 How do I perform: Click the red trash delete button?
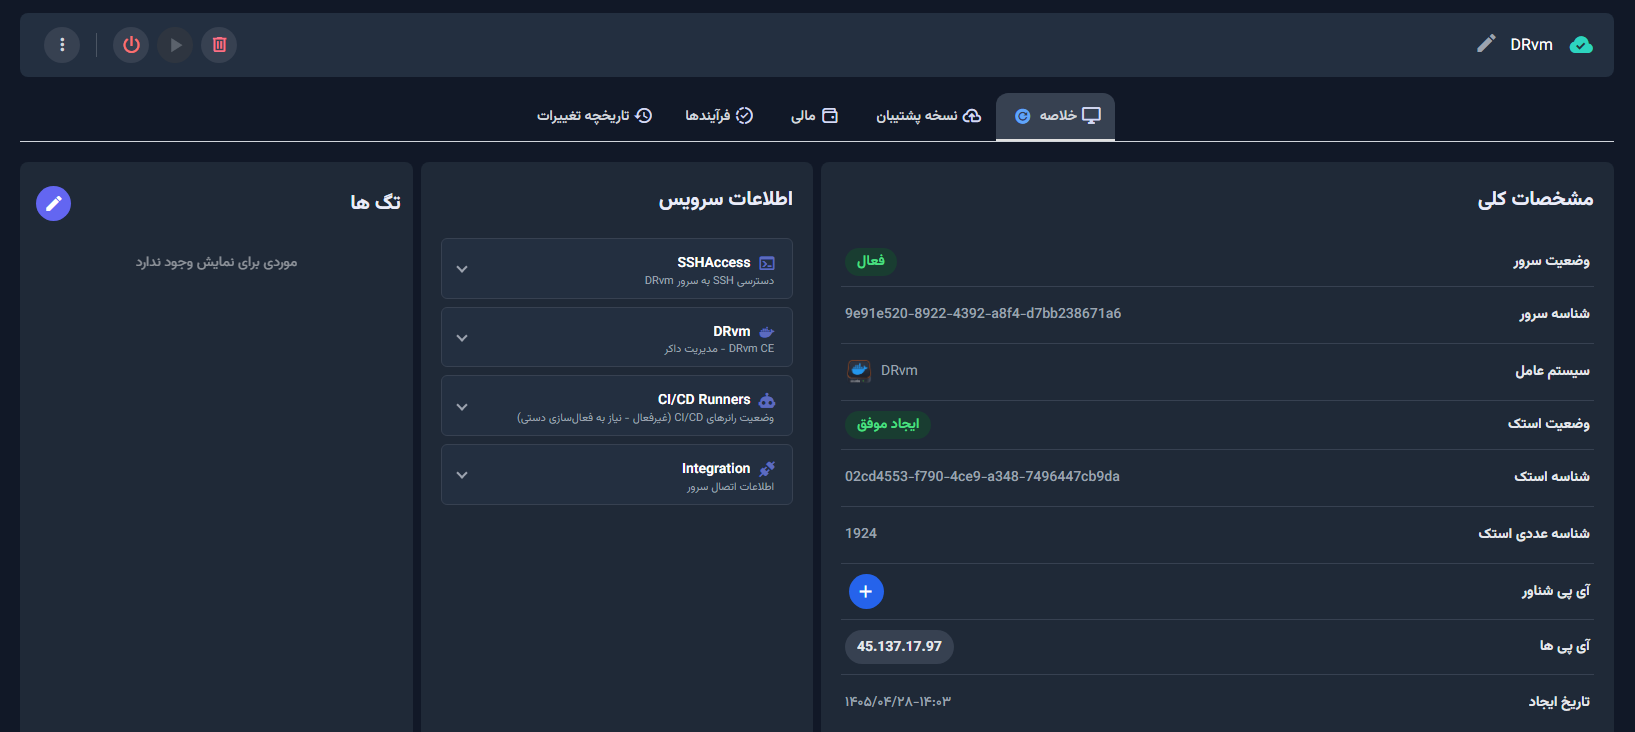coord(219,45)
